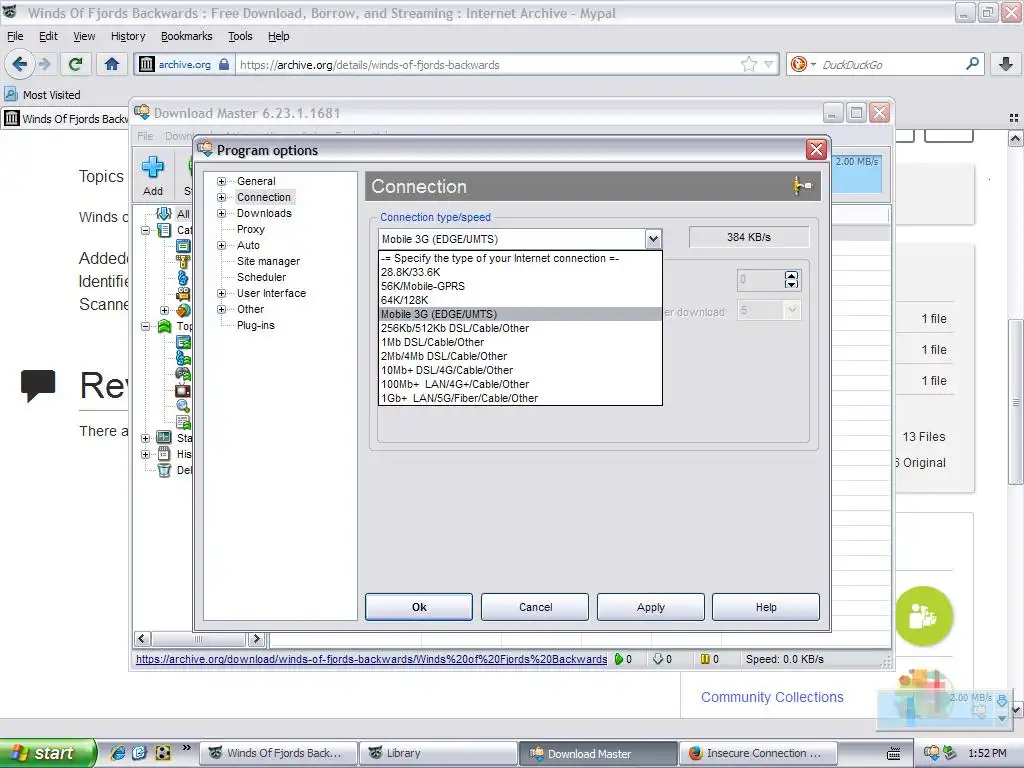
Task: Click increment arrow on number spinner
Action: (x=792, y=276)
